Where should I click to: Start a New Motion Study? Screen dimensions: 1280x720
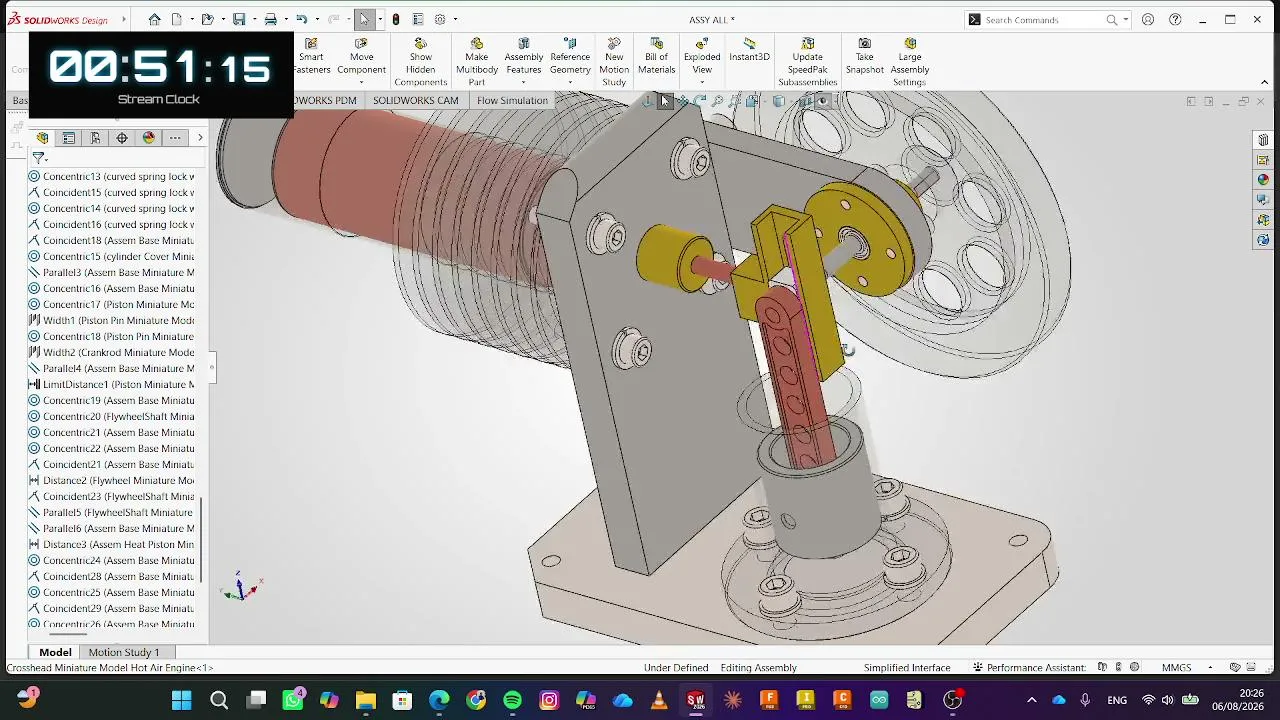tap(614, 62)
